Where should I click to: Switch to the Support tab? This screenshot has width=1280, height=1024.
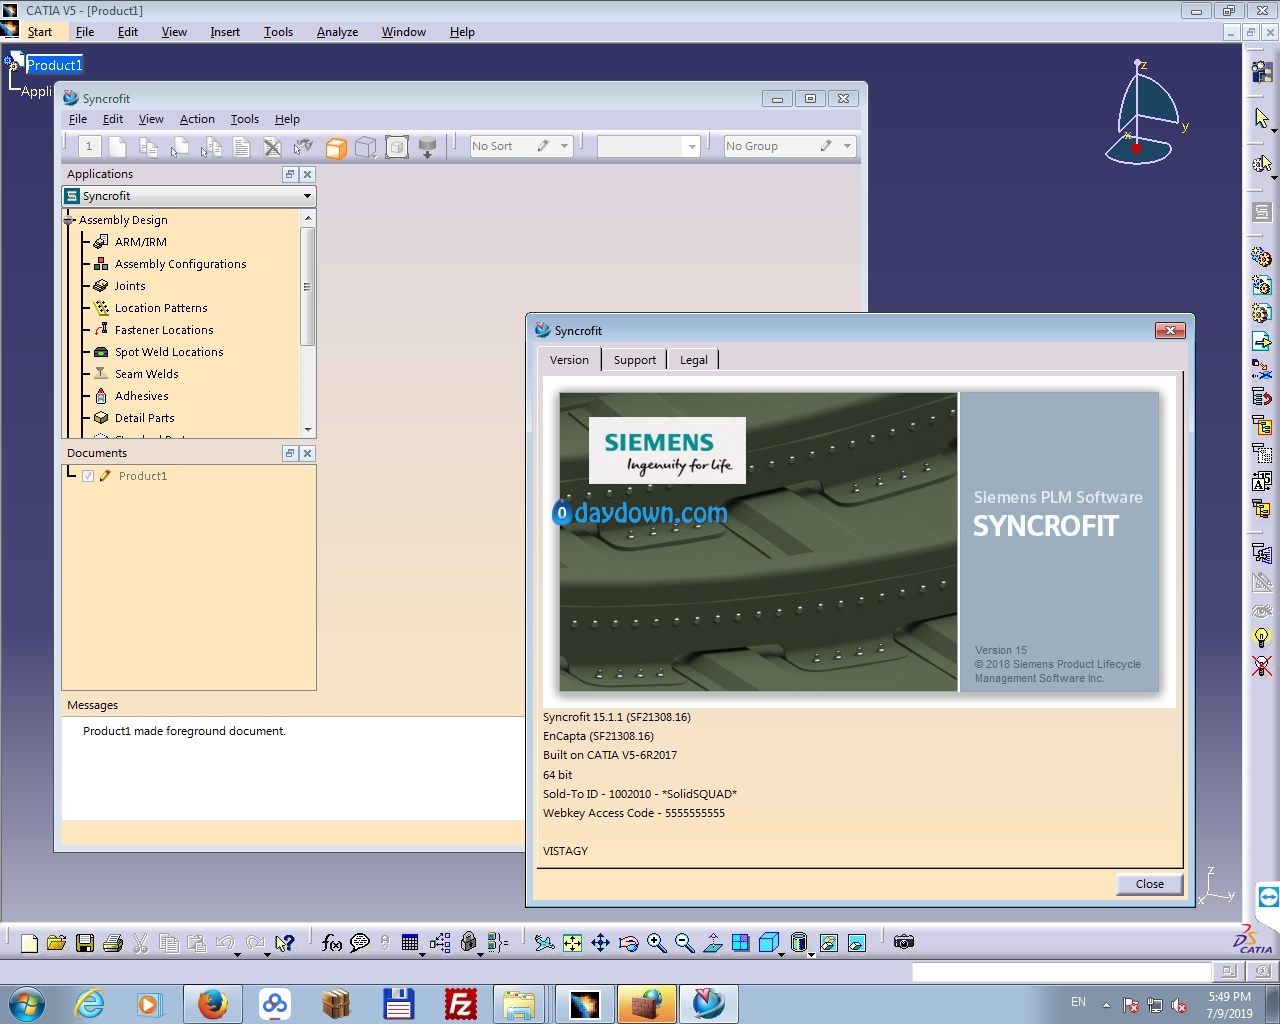[x=635, y=360]
